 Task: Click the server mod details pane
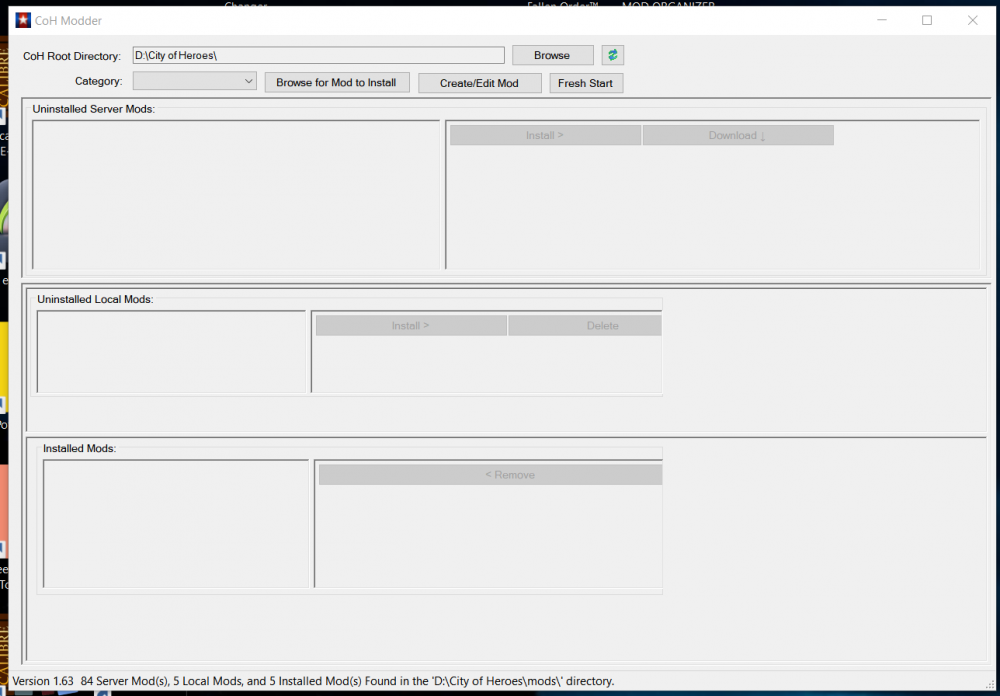point(712,208)
